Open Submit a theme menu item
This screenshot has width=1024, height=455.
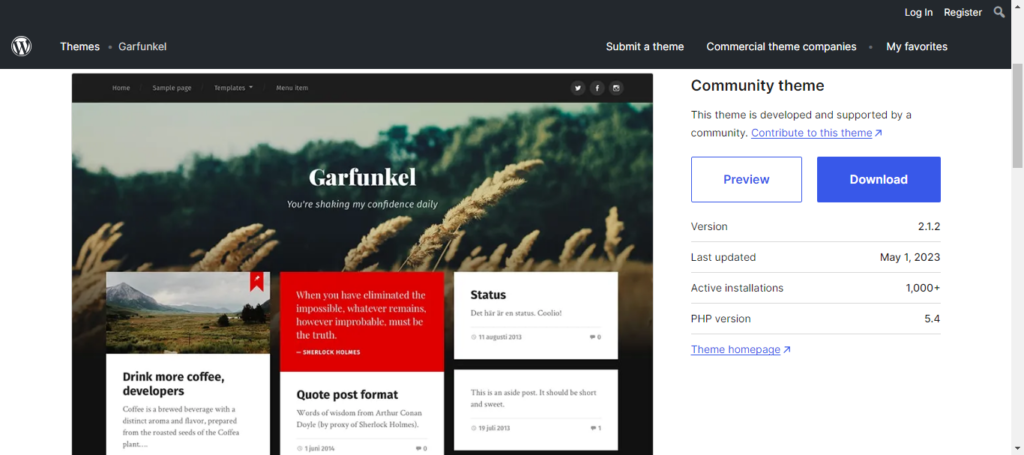[645, 46]
